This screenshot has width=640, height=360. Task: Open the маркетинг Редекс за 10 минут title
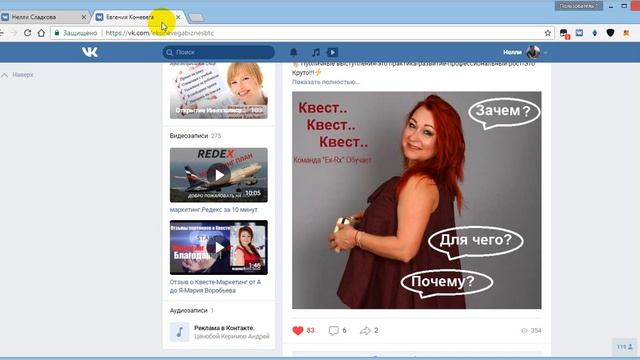click(x=213, y=209)
